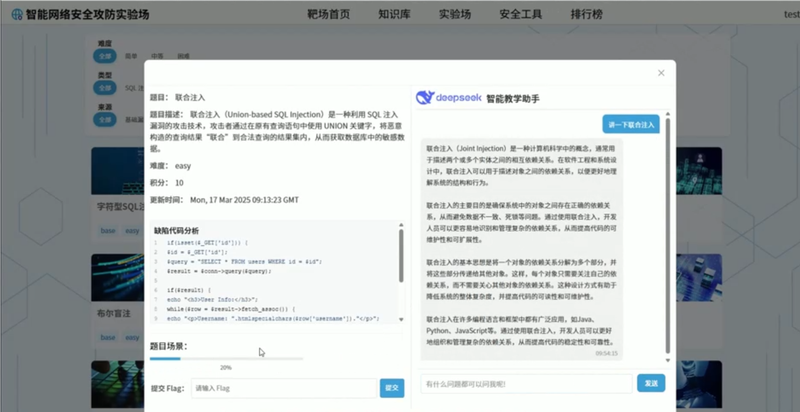
Task: Click the 题目 value 联合注入
Action: click(190, 97)
